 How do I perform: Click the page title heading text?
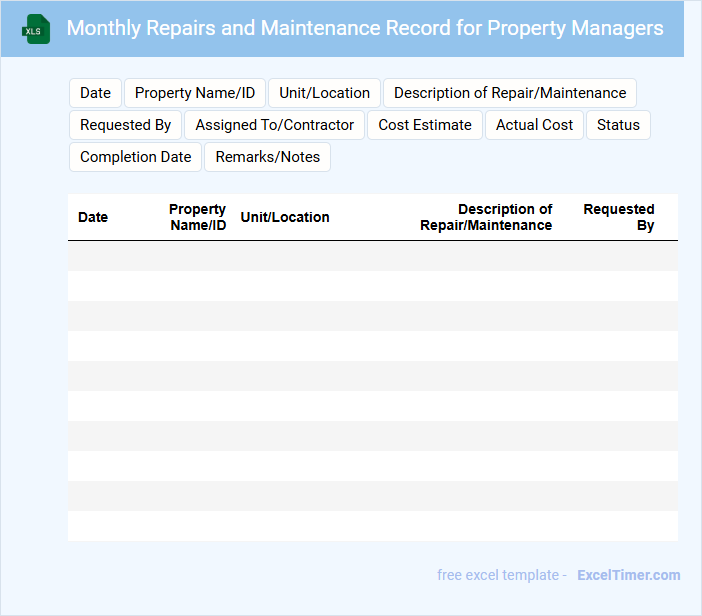coord(365,28)
